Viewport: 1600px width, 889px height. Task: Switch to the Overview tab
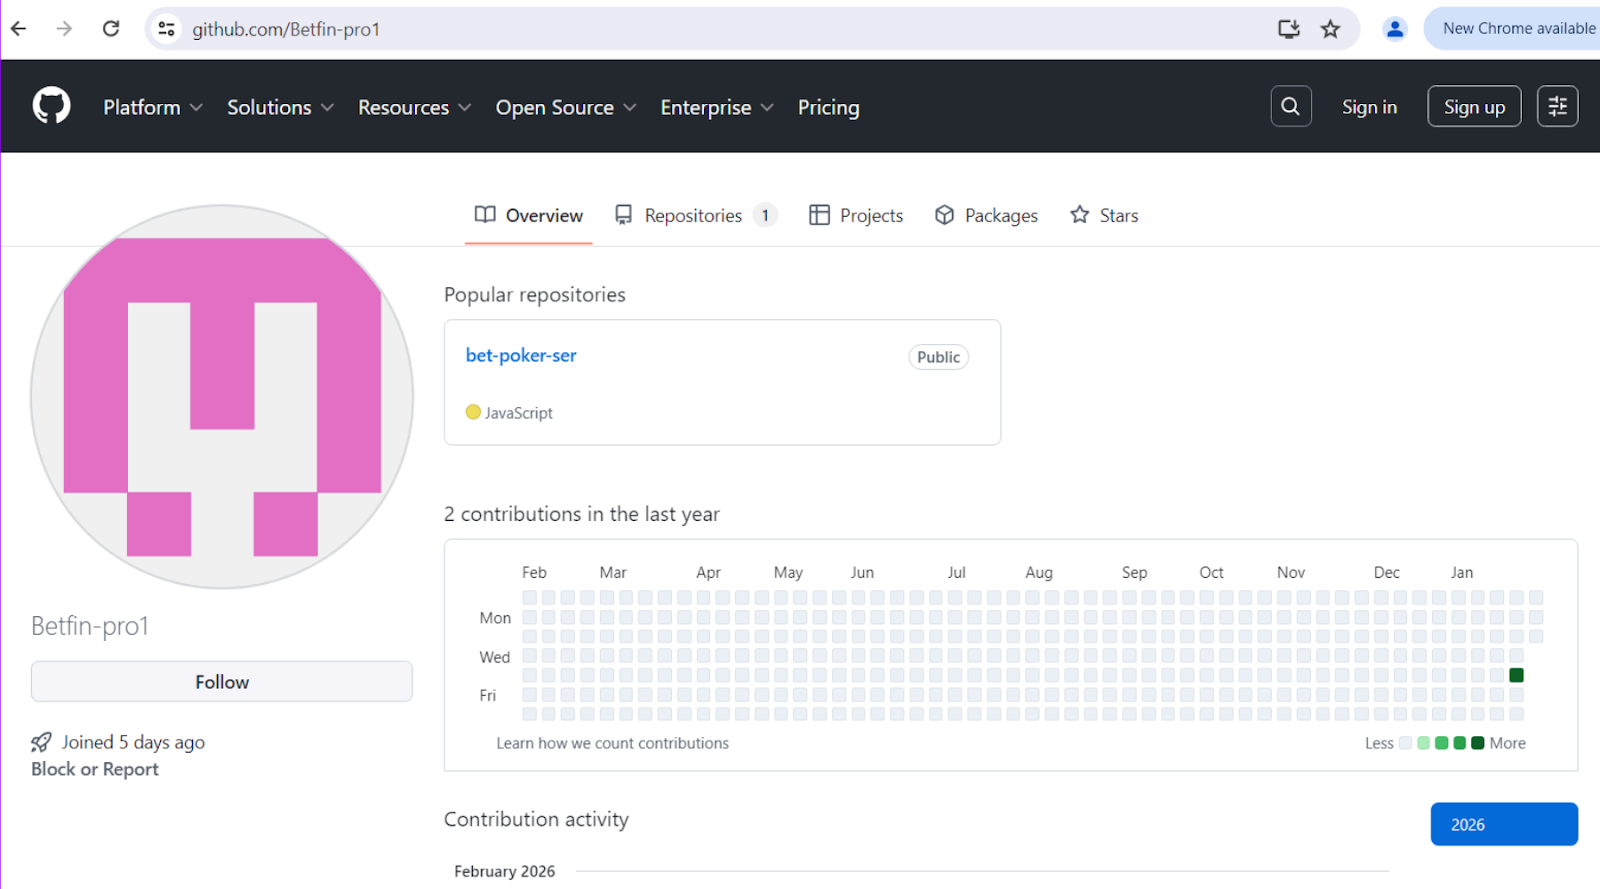[x=528, y=215]
